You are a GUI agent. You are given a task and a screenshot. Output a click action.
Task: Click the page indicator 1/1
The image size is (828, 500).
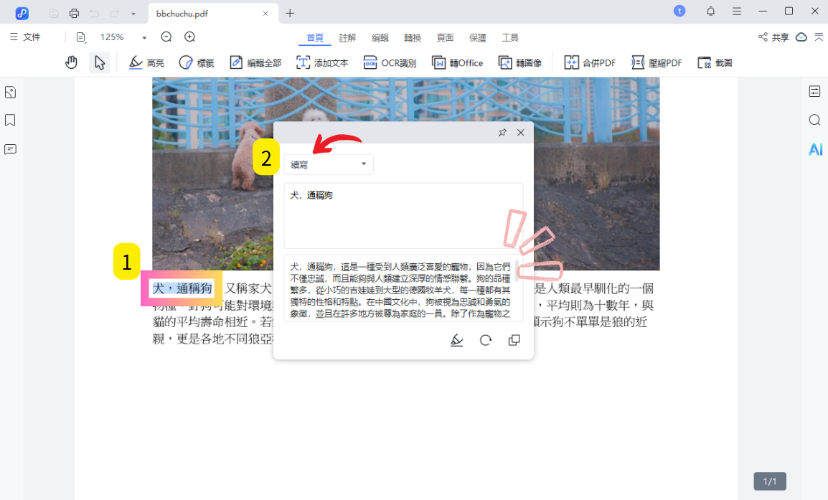pos(770,482)
